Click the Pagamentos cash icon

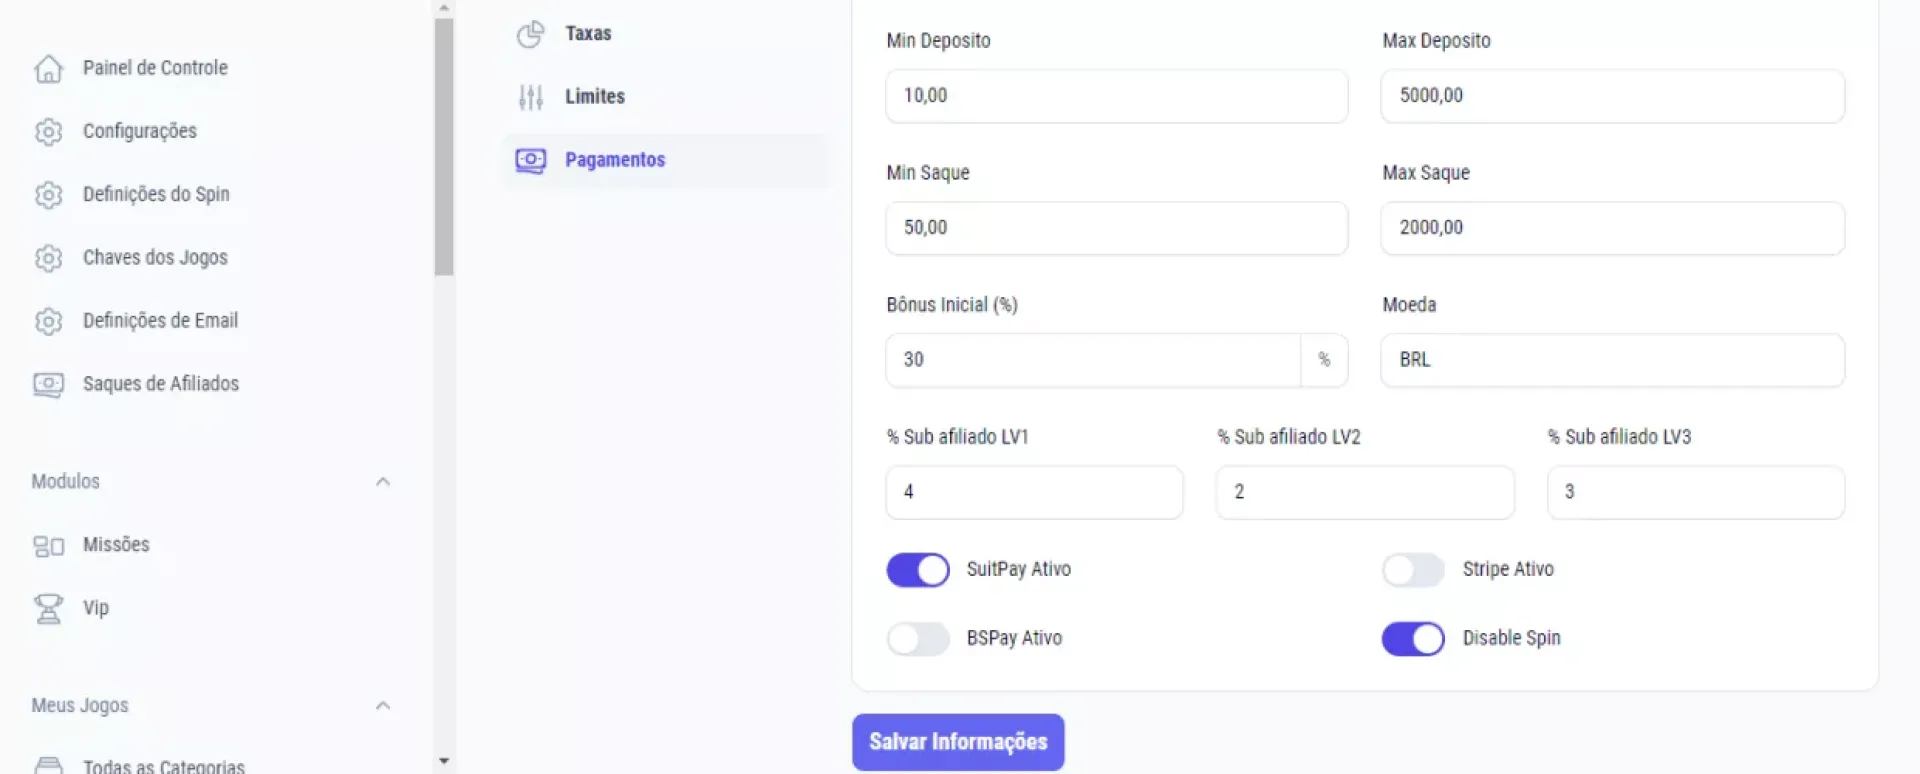click(530, 160)
